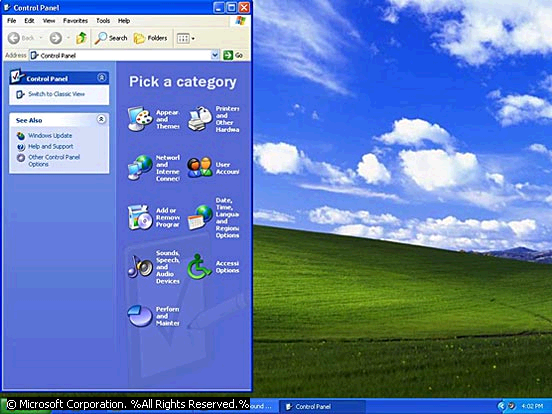The height and width of the screenshot is (414, 552).
Task: Open the Help menu
Action: [x=124, y=21]
